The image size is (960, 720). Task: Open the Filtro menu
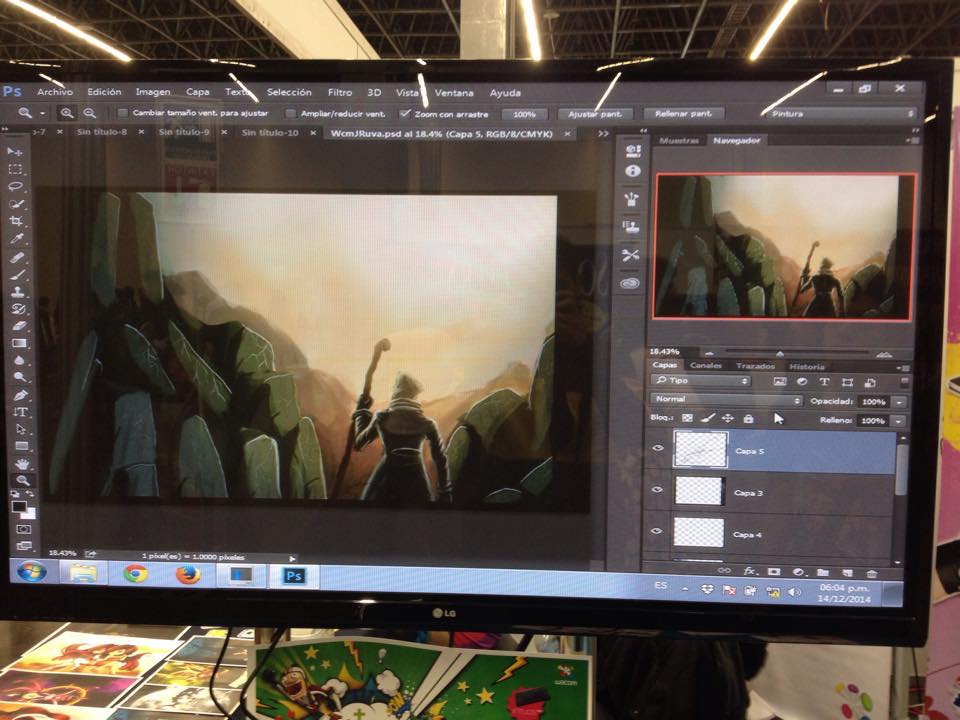coord(340,92)
